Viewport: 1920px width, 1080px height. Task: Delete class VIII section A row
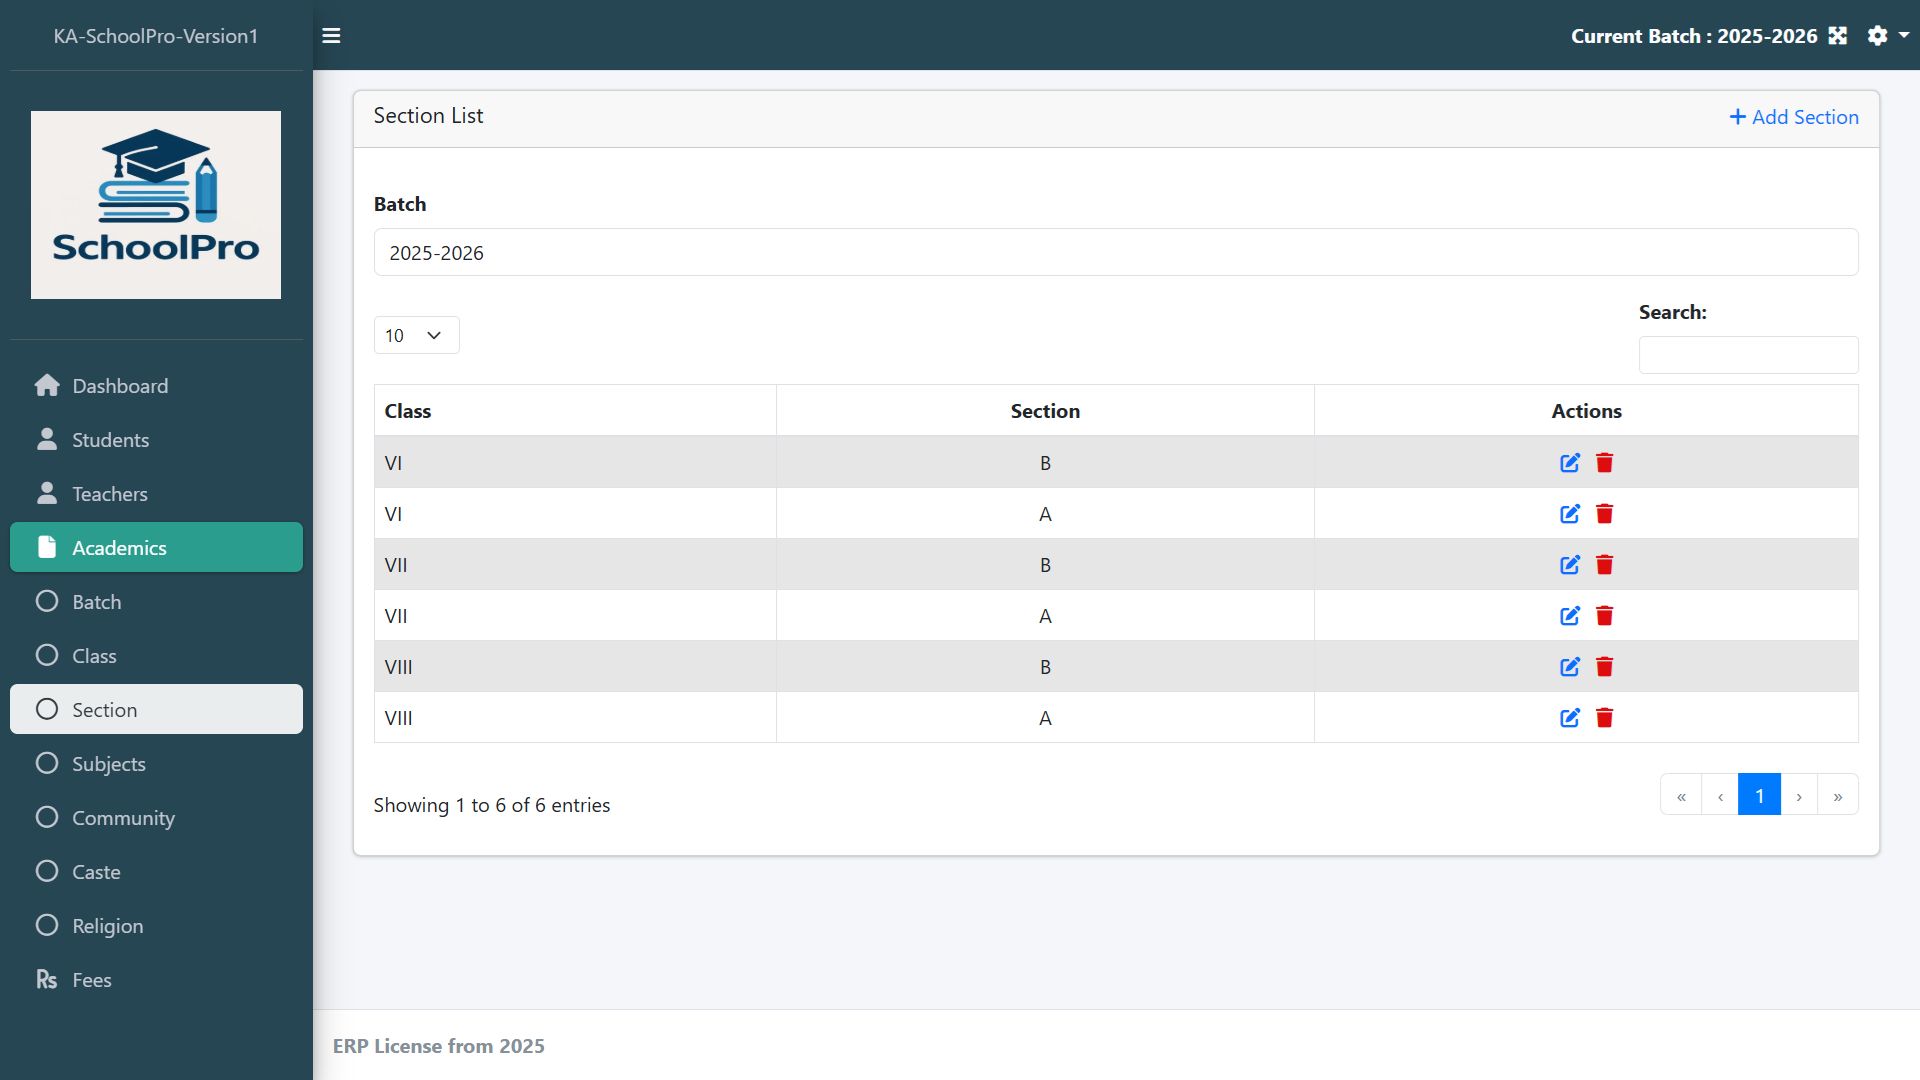click(1605, 718)
